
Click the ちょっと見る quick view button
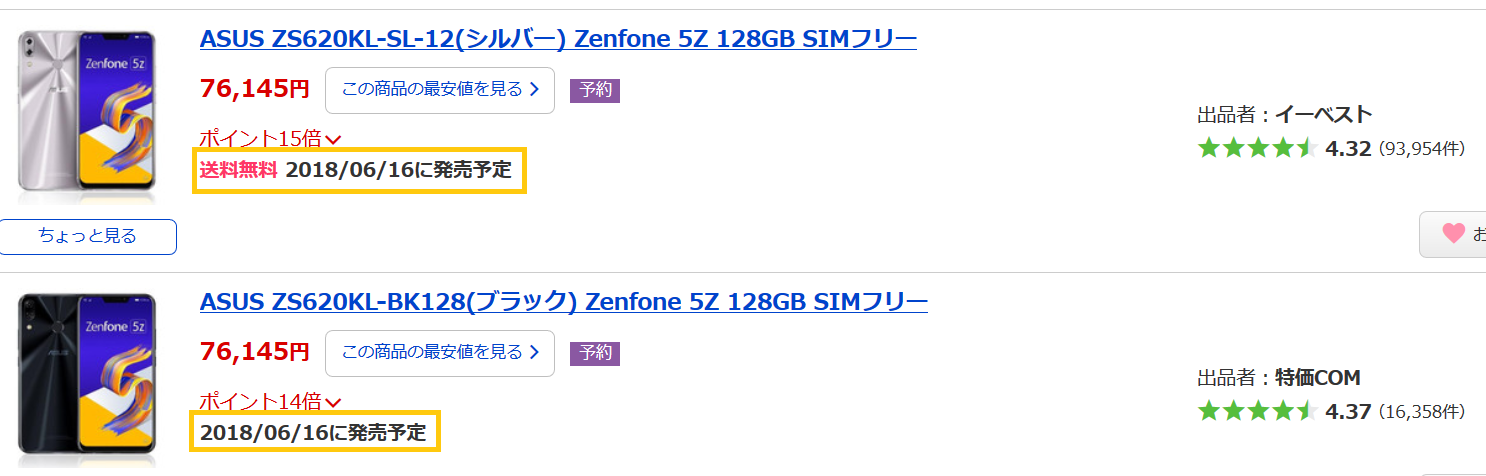pyautogui.click(x=88, y=237)
